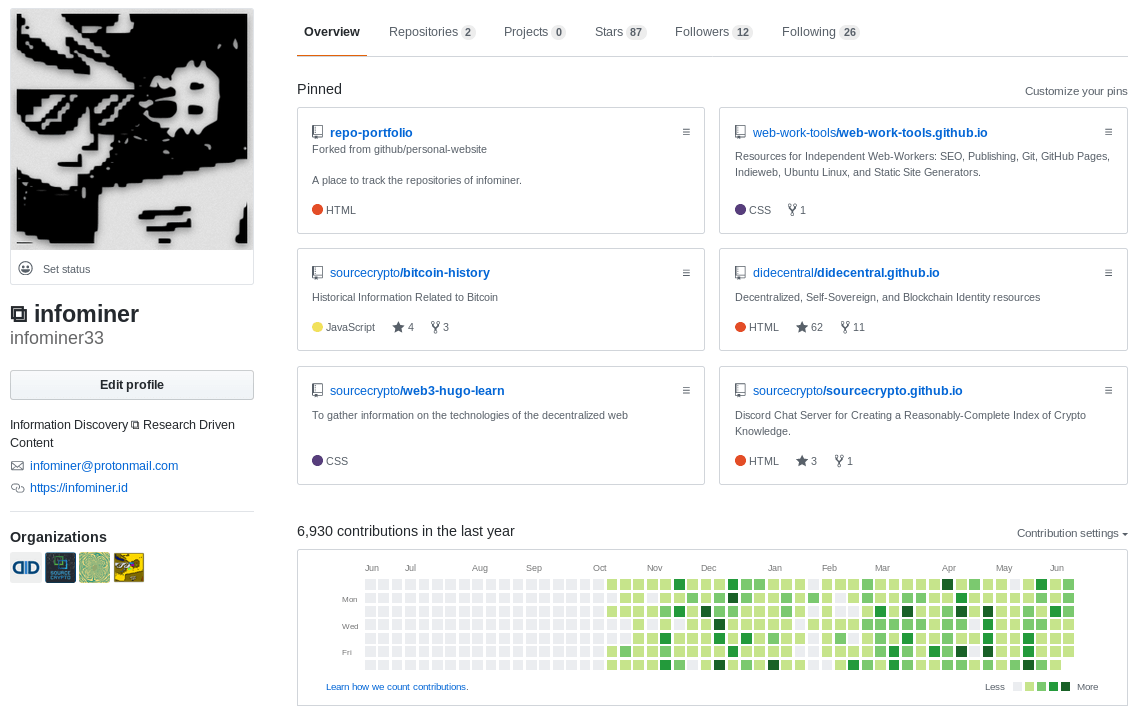This screenshot has height=707, width=1132.
Task: Grab the reorder handle on repo-portfolio card
Action: 686,132
